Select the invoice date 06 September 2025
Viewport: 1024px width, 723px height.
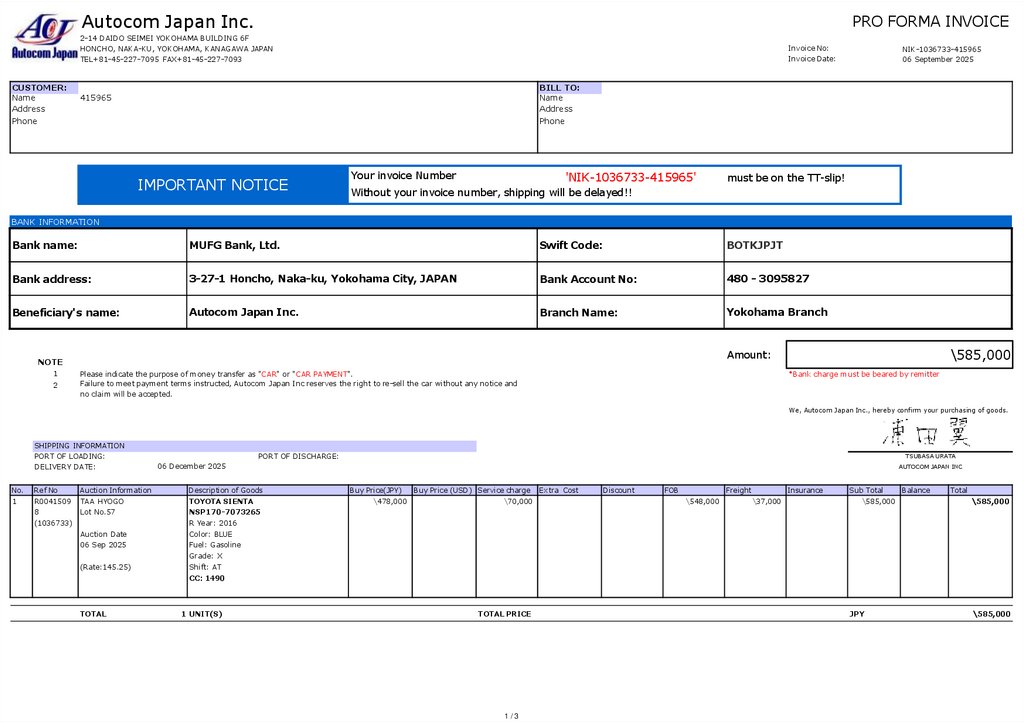click(x=937, y=59)
